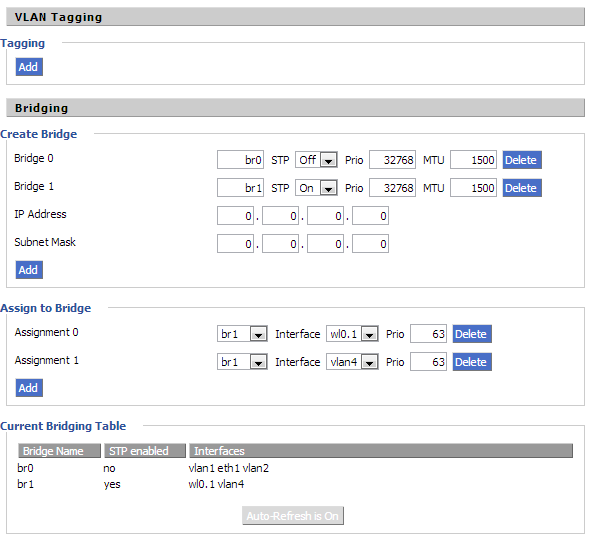The height and width of the screenshot is (542, 597).
Task: Delete Bridge 1 entry
Action: click(522, 188)
